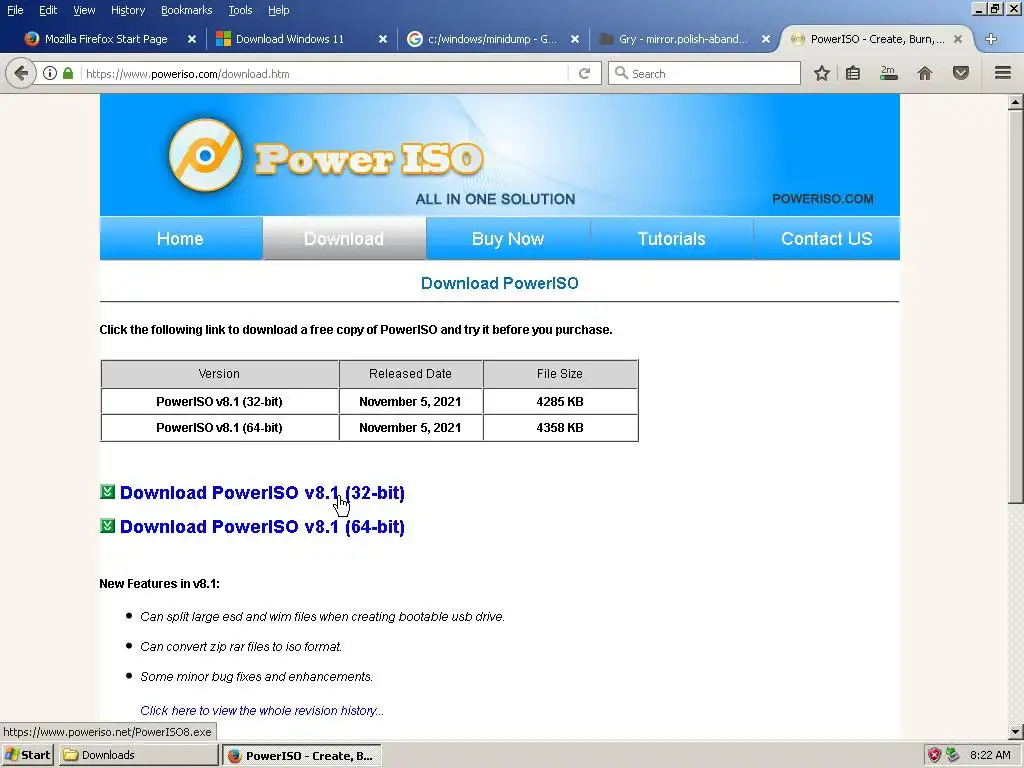Open the downloads progress icon

pos(888,73)
